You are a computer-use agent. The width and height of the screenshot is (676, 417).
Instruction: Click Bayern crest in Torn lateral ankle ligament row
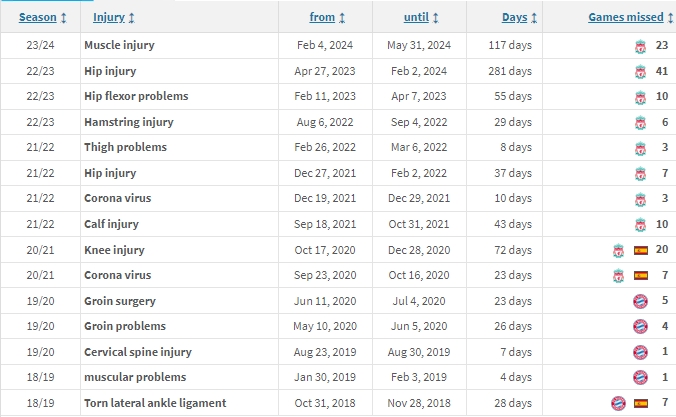619,404
